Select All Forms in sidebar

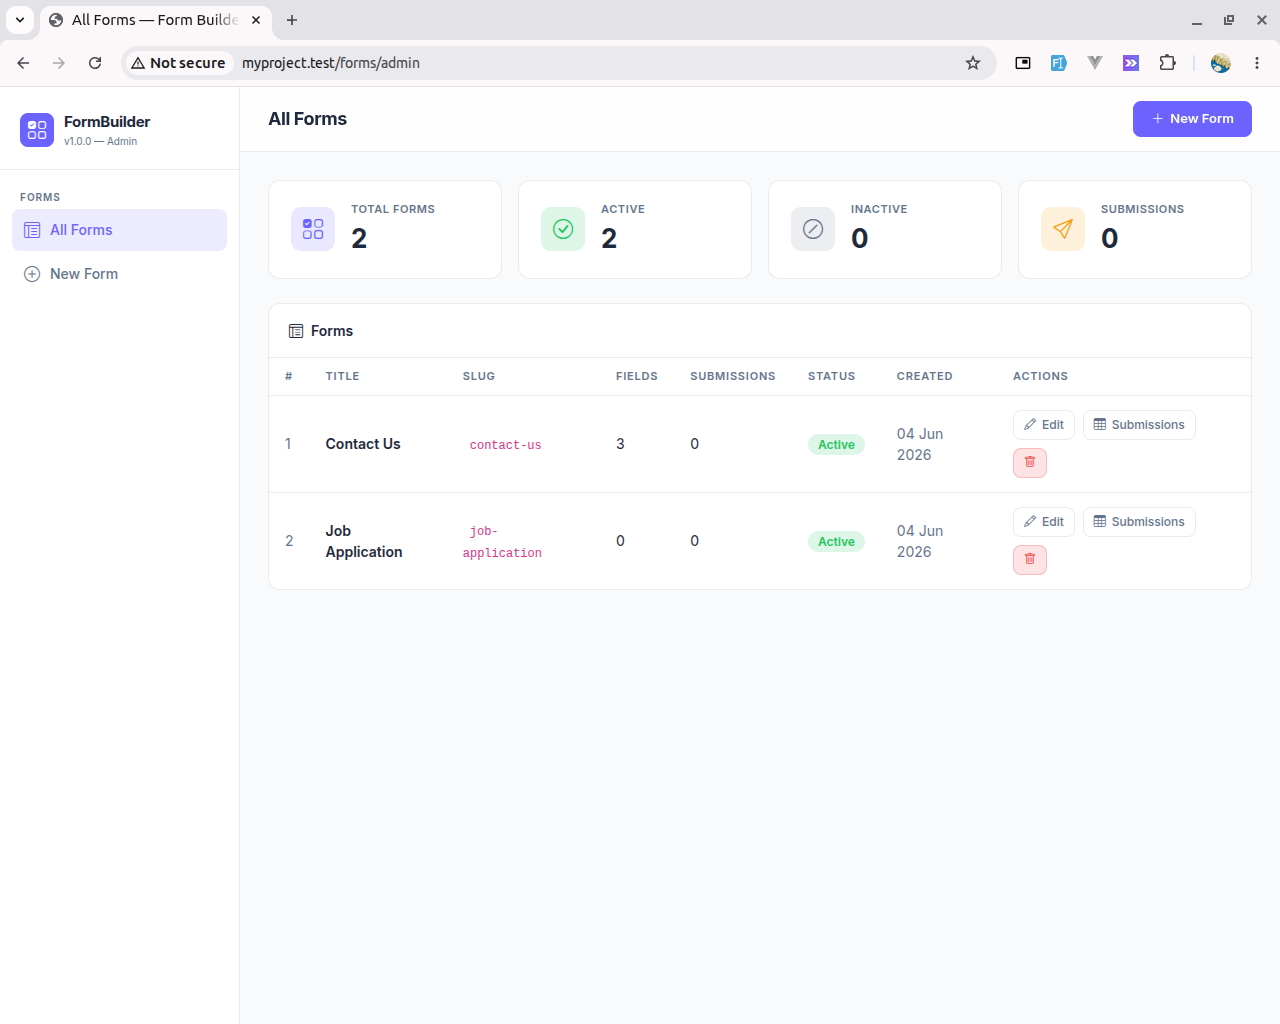pos(119,230)
